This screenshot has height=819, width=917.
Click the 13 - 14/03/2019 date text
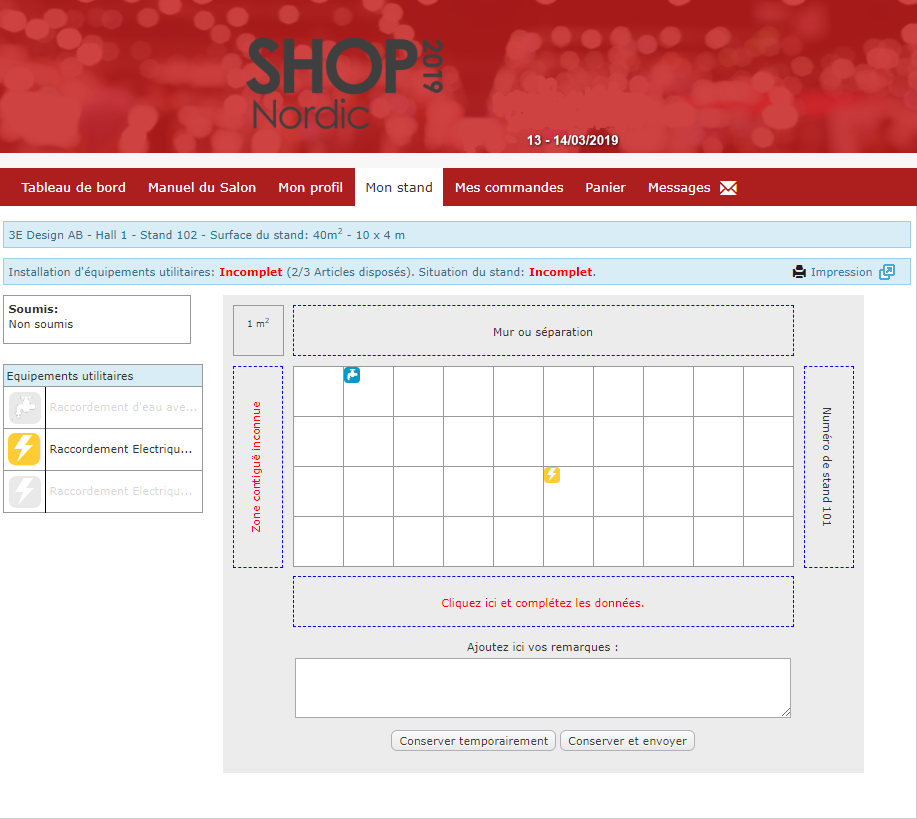(573, 140)
